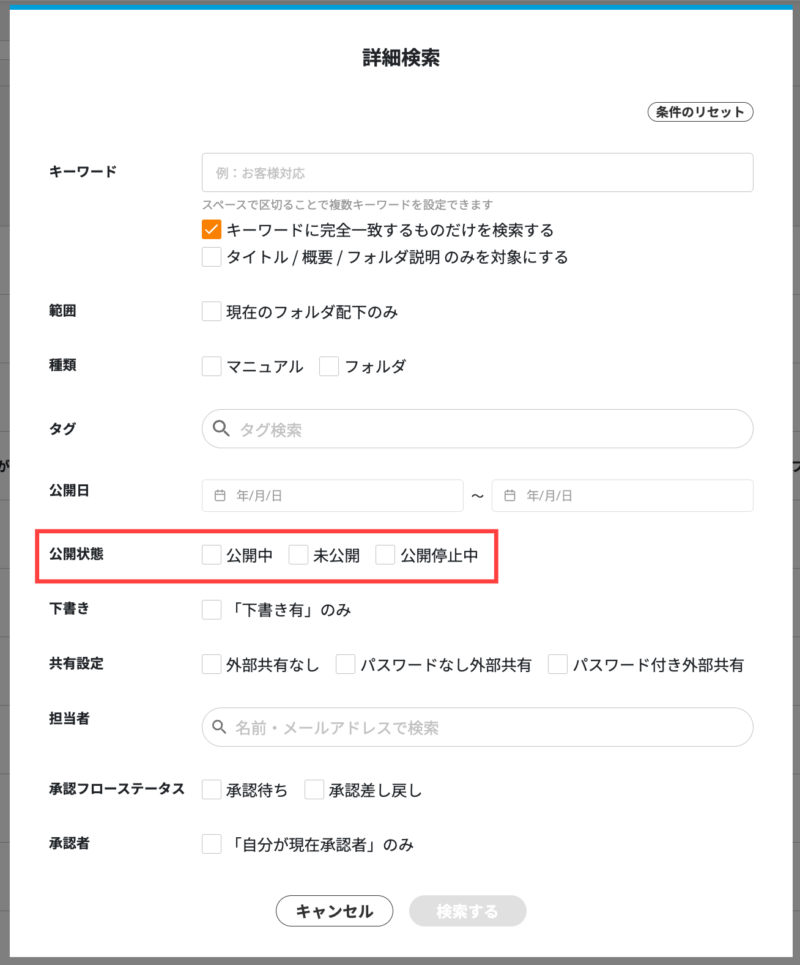Screen dimensions: 800x965
Task: Enable the 「自分が現在承認者」のみ approver filter
Action: 211,843
